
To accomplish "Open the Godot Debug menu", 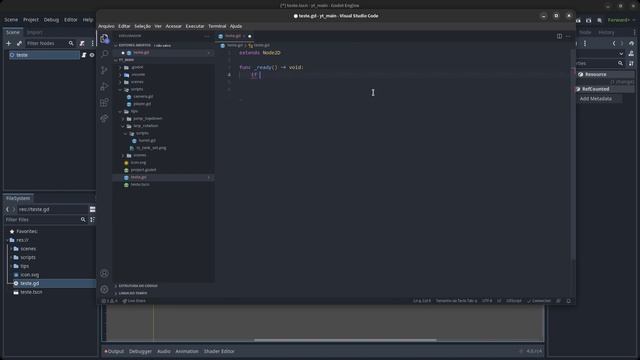I will point(51,20).
